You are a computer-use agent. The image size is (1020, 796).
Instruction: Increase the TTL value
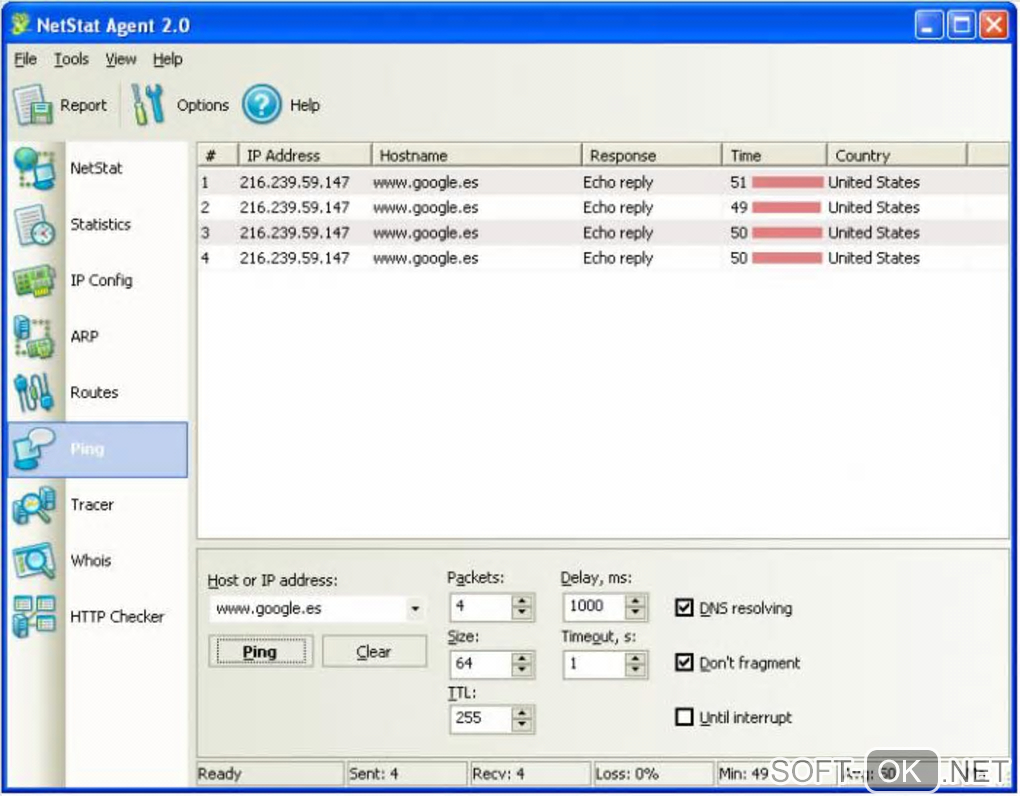(522, 713)
